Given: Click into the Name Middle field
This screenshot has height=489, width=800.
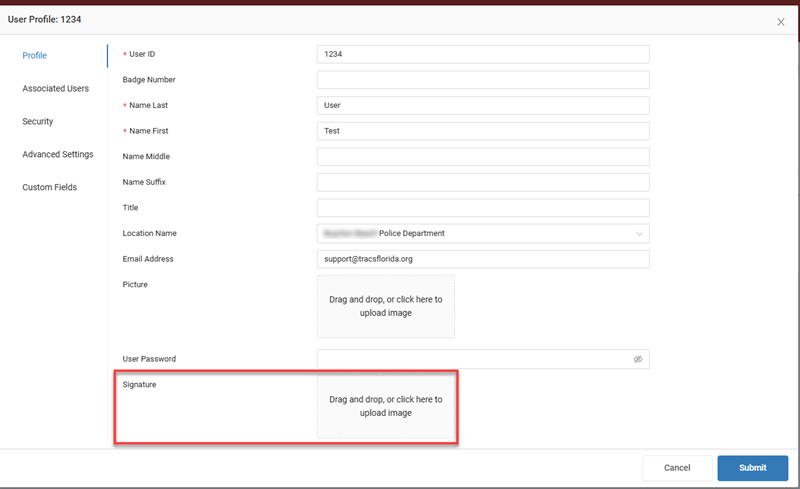Looking at the screenshot, I should click(483, 157).
